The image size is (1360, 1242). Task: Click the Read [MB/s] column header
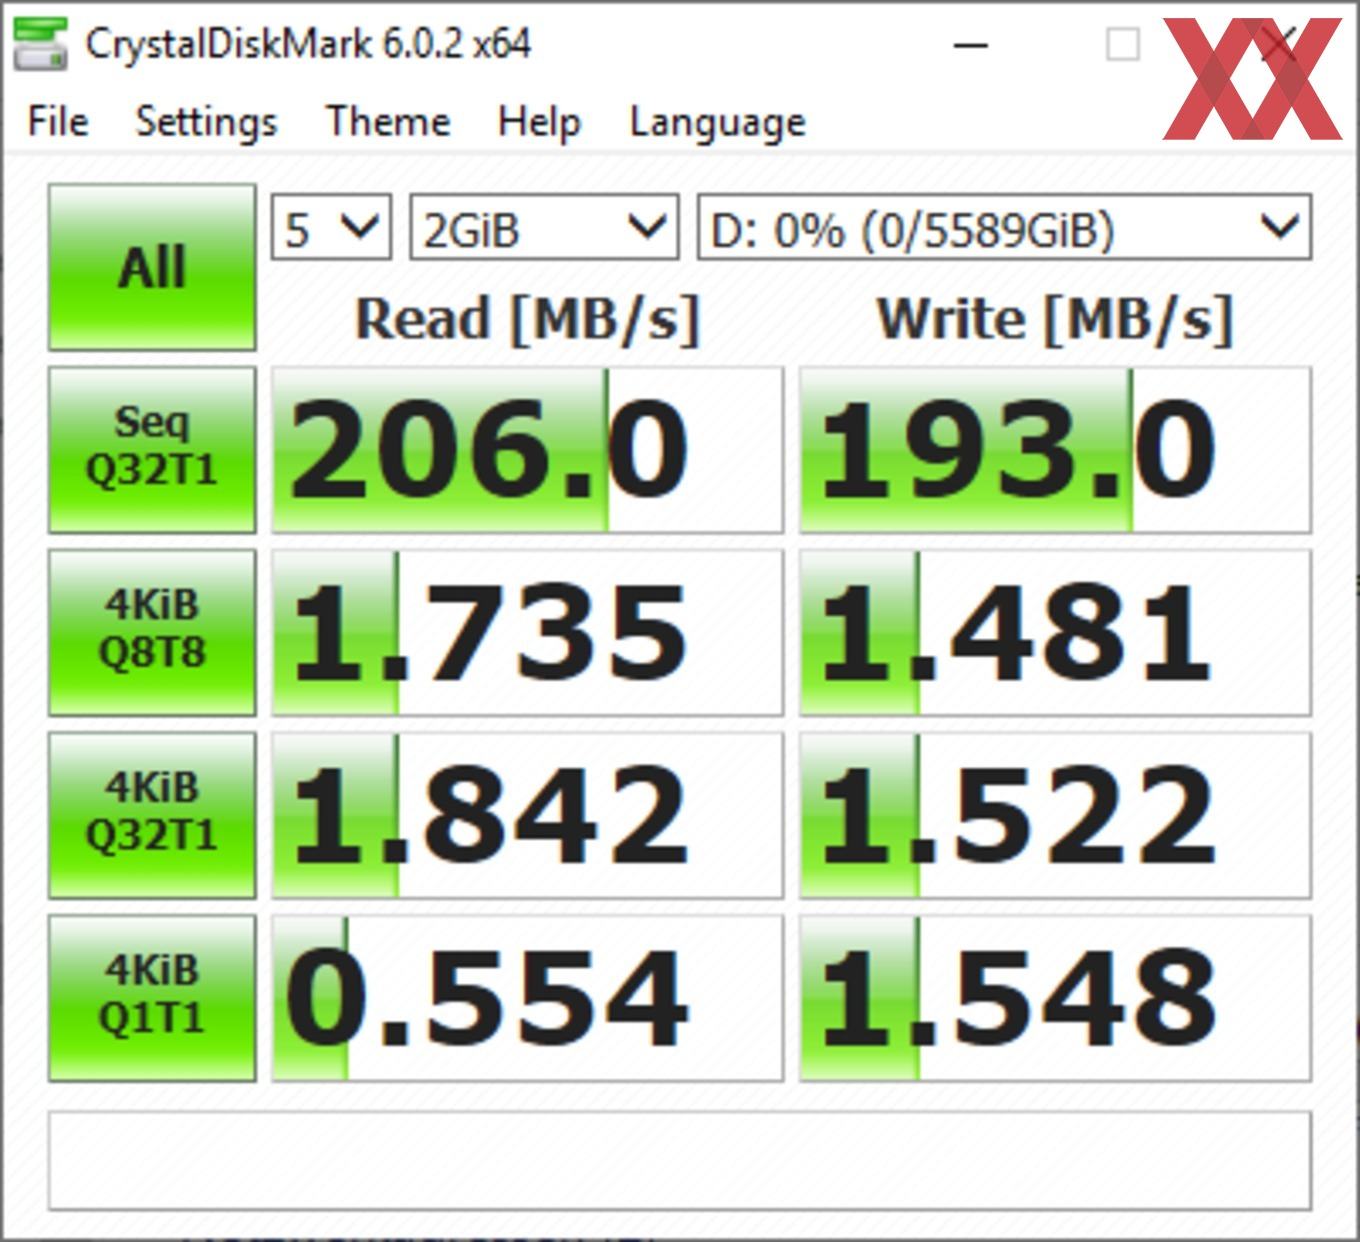pos(527,320)
